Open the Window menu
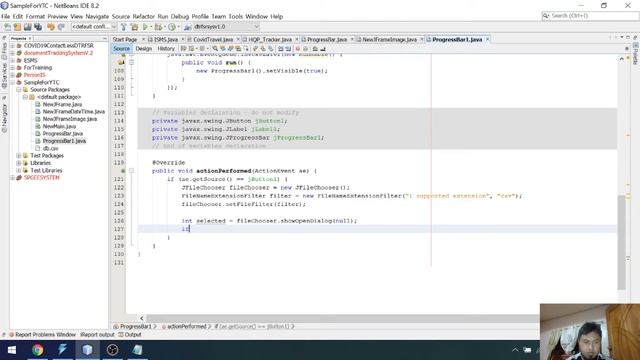The width and height of the screenshot is (640, 360). tap(256, 17)
